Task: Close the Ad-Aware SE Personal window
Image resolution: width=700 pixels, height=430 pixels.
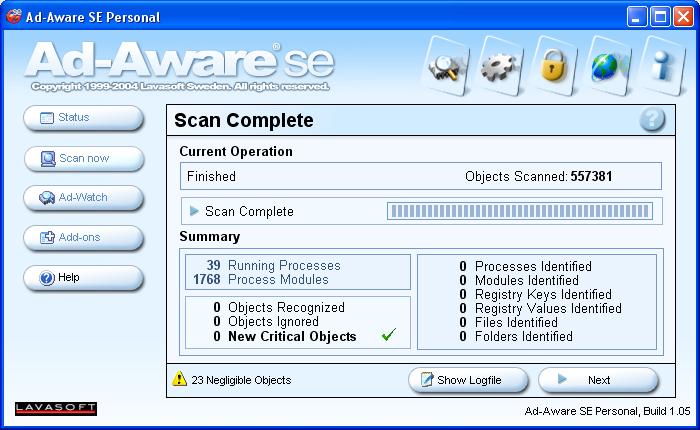Action: 683,17
